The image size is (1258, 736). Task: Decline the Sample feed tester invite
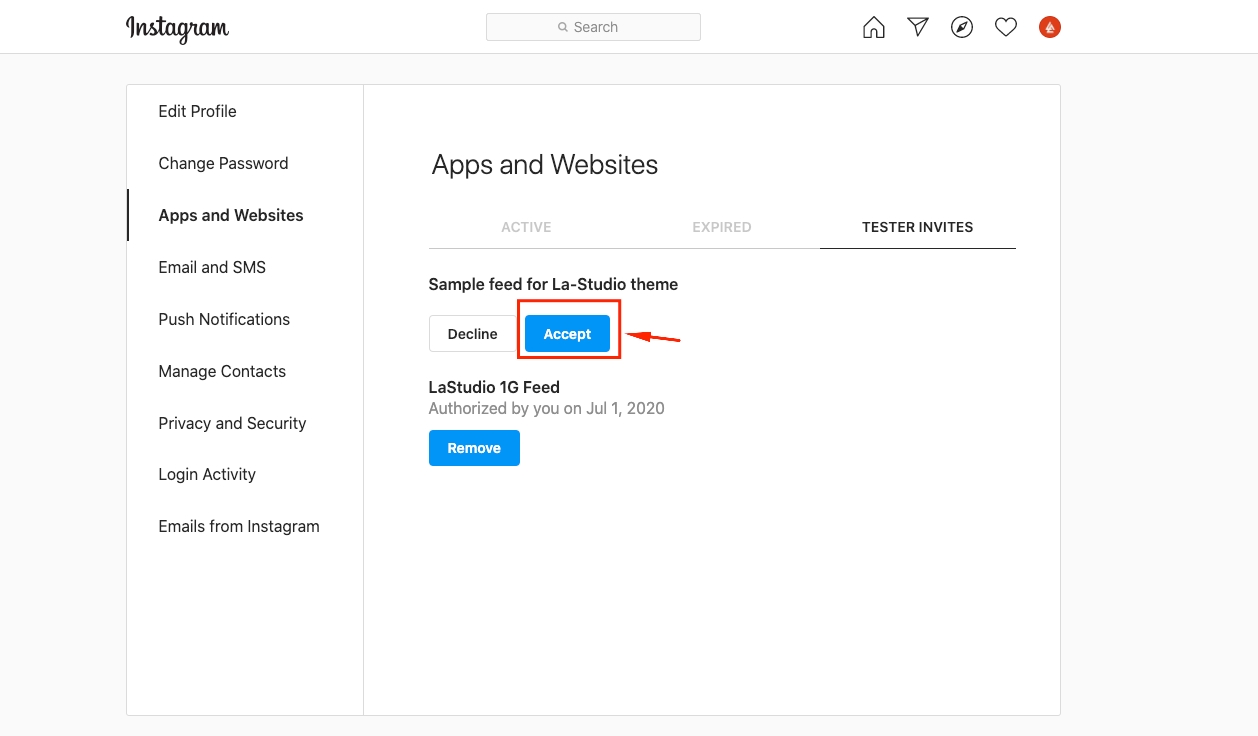point(472,334)
